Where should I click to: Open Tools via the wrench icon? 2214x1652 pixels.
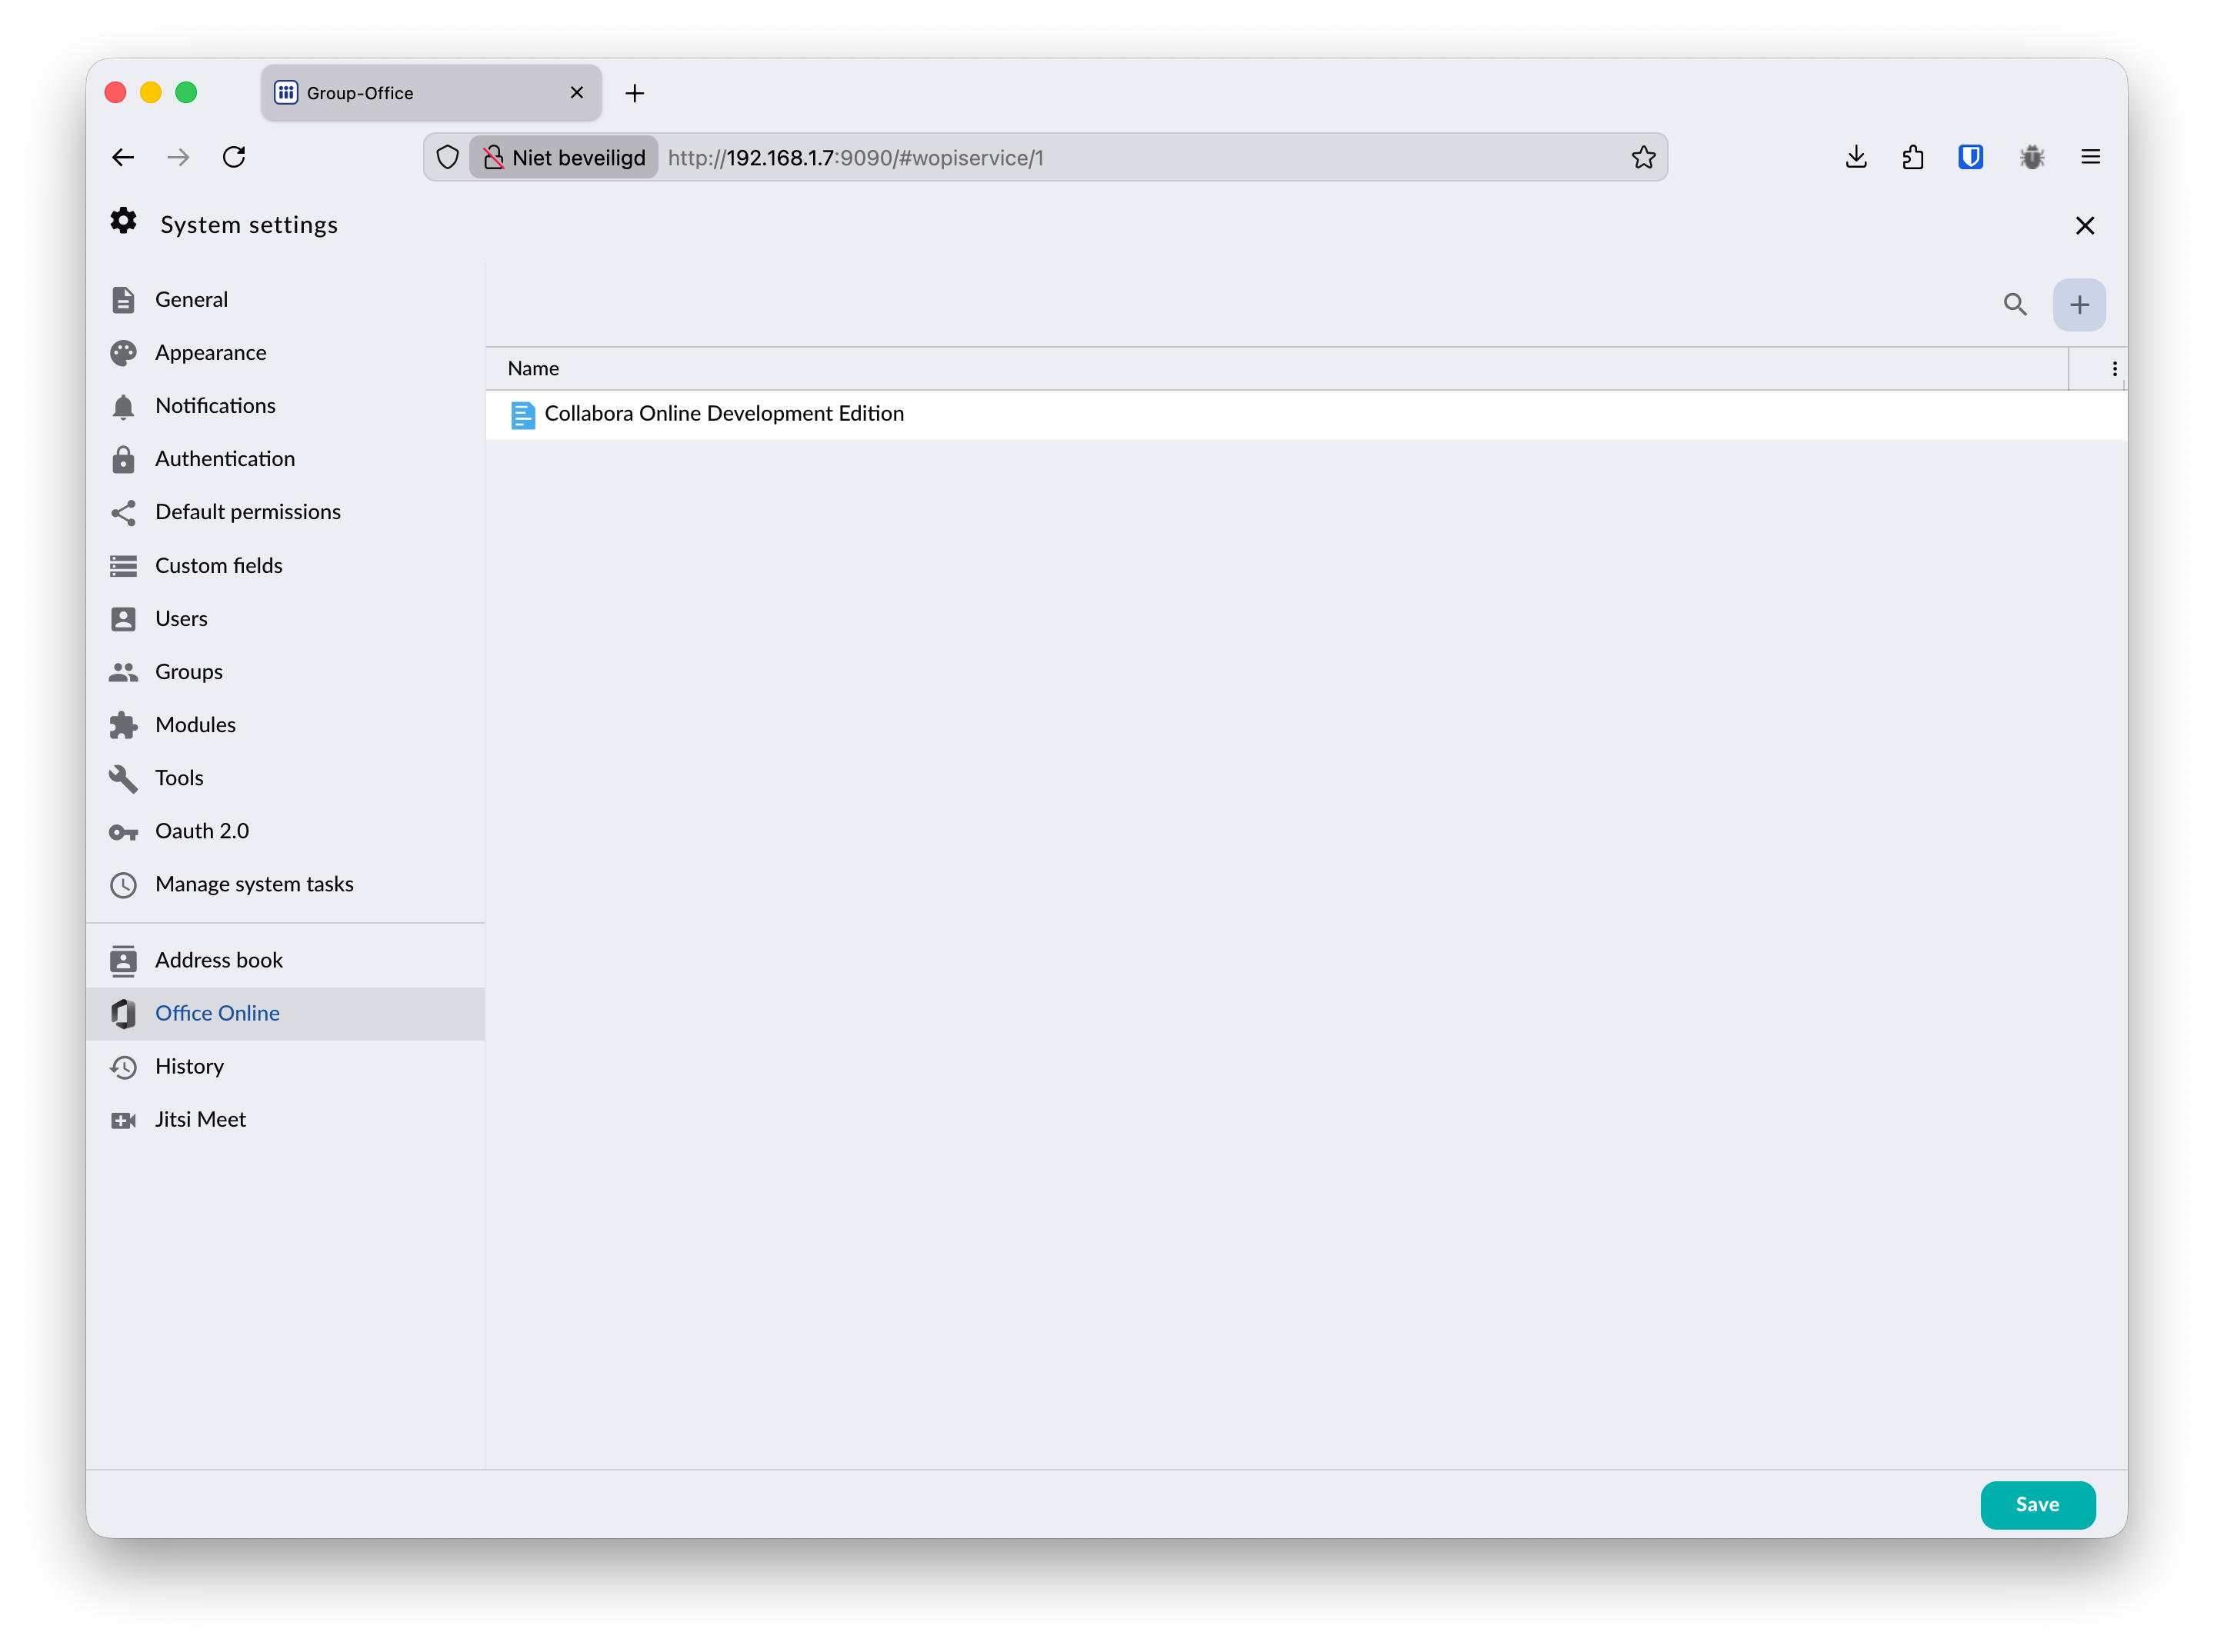[123, 778]
